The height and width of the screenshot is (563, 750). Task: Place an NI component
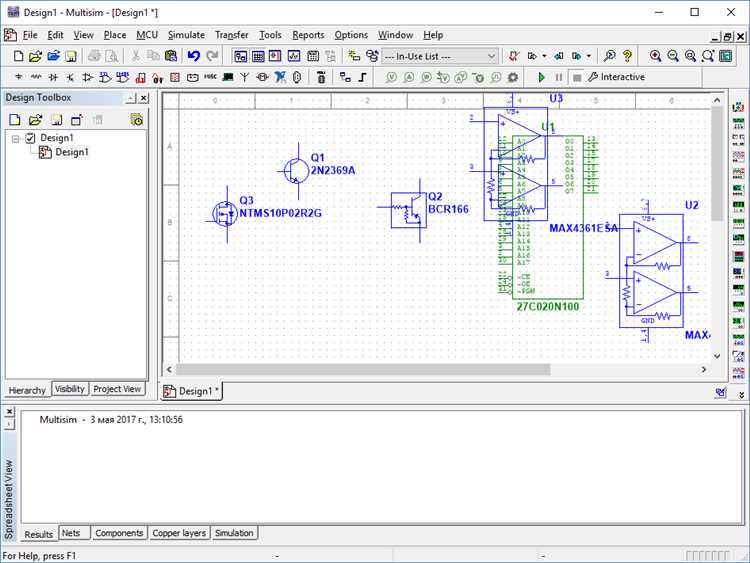(x=280, y=77)
